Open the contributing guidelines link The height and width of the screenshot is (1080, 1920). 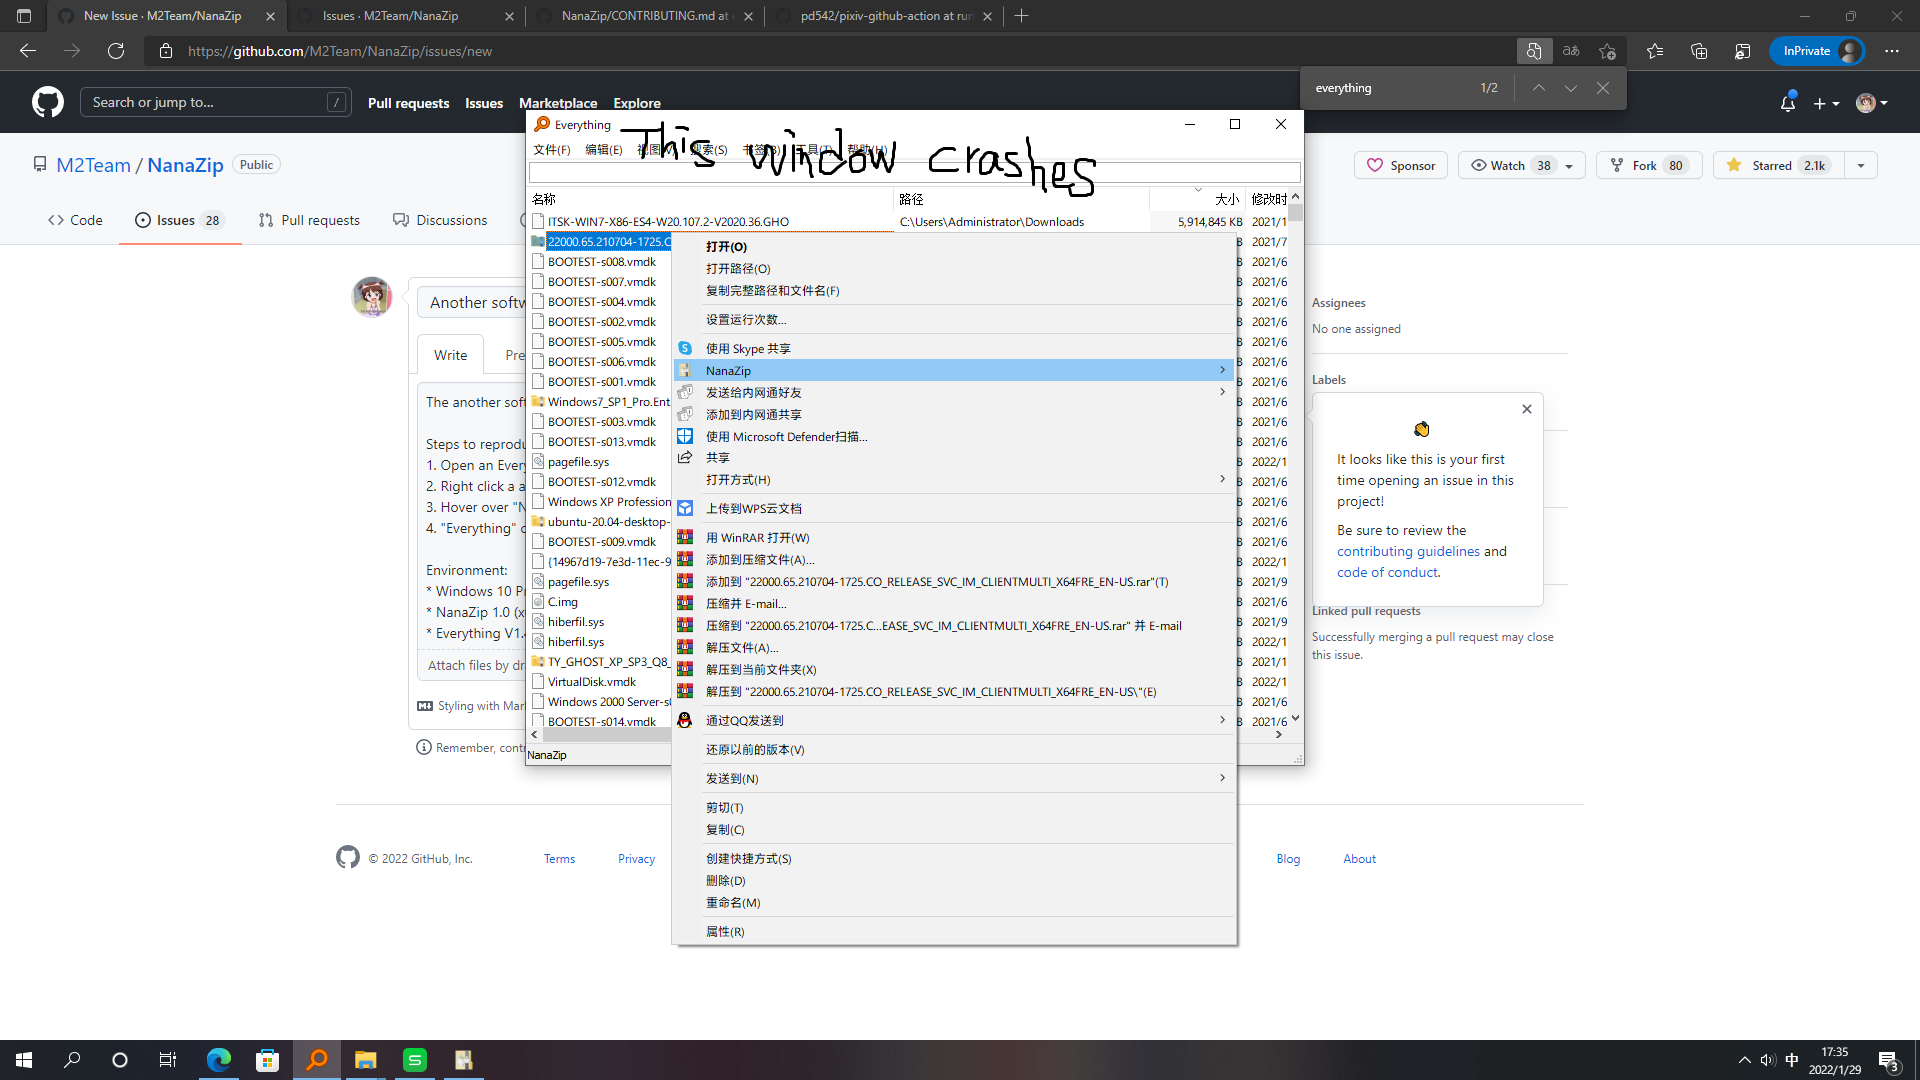point(1408,551)
